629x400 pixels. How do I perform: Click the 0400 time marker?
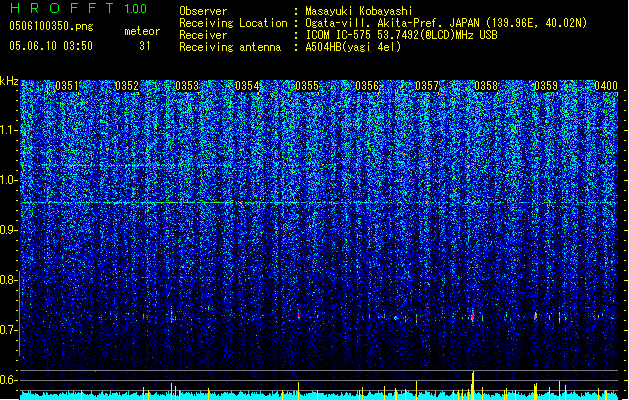(606, 86)
